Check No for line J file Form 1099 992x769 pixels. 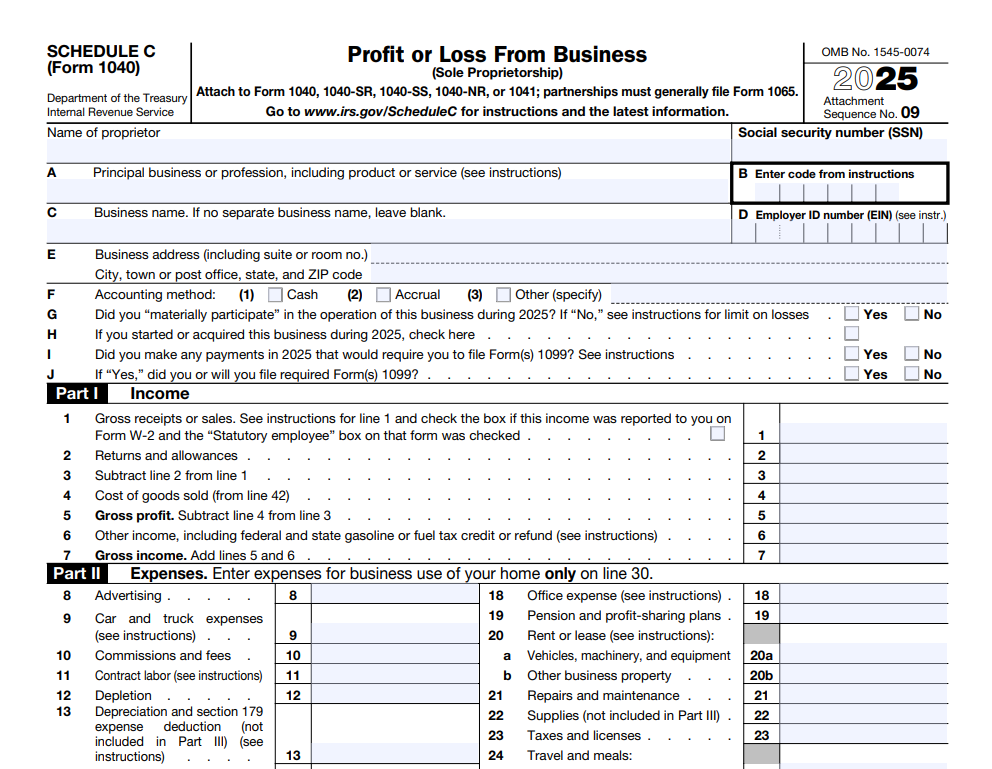pyautogui.click(x=912, y=374)
